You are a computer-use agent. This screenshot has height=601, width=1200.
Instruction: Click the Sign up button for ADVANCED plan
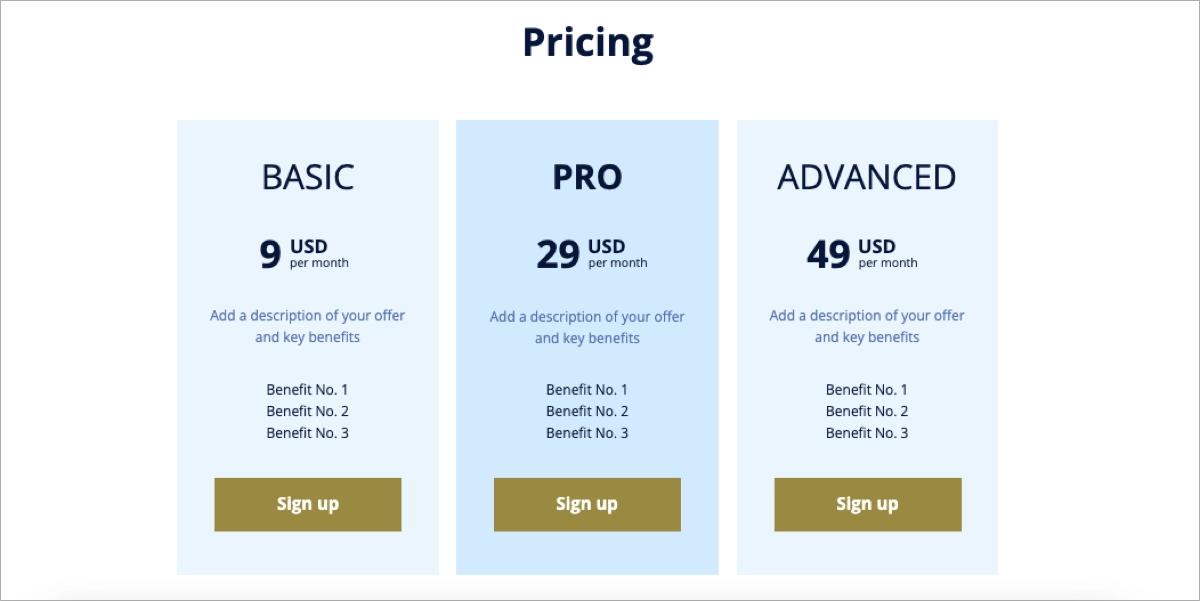click(x=867, y=504)
